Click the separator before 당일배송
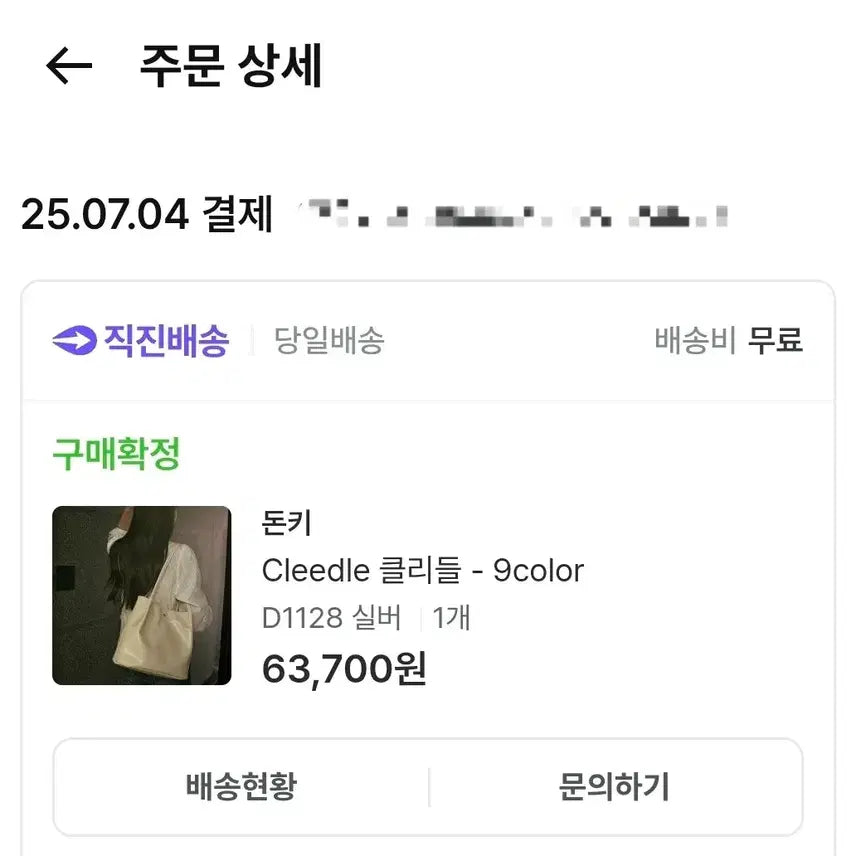The width and height of the screenshot is (856, 856). click(x=252, y=341)
